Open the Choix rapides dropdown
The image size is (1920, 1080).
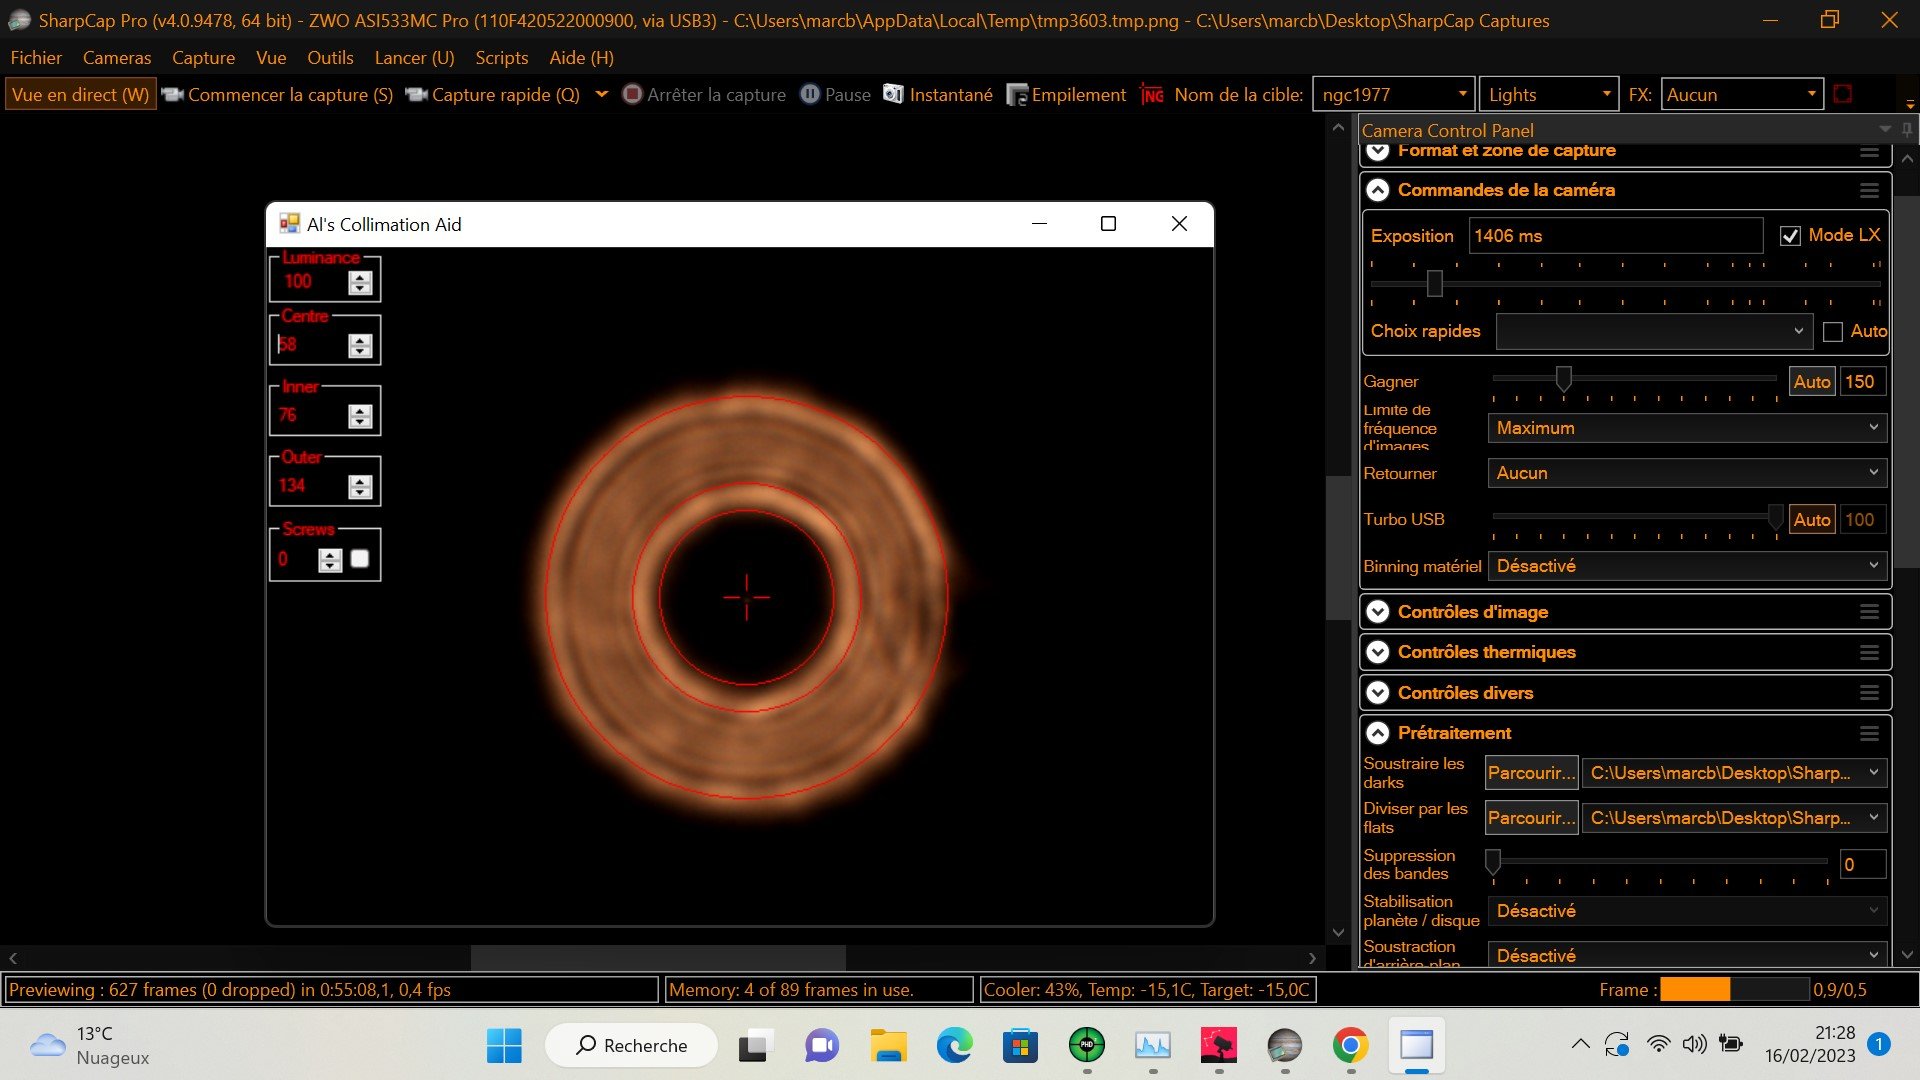(x=1654, y=331)
